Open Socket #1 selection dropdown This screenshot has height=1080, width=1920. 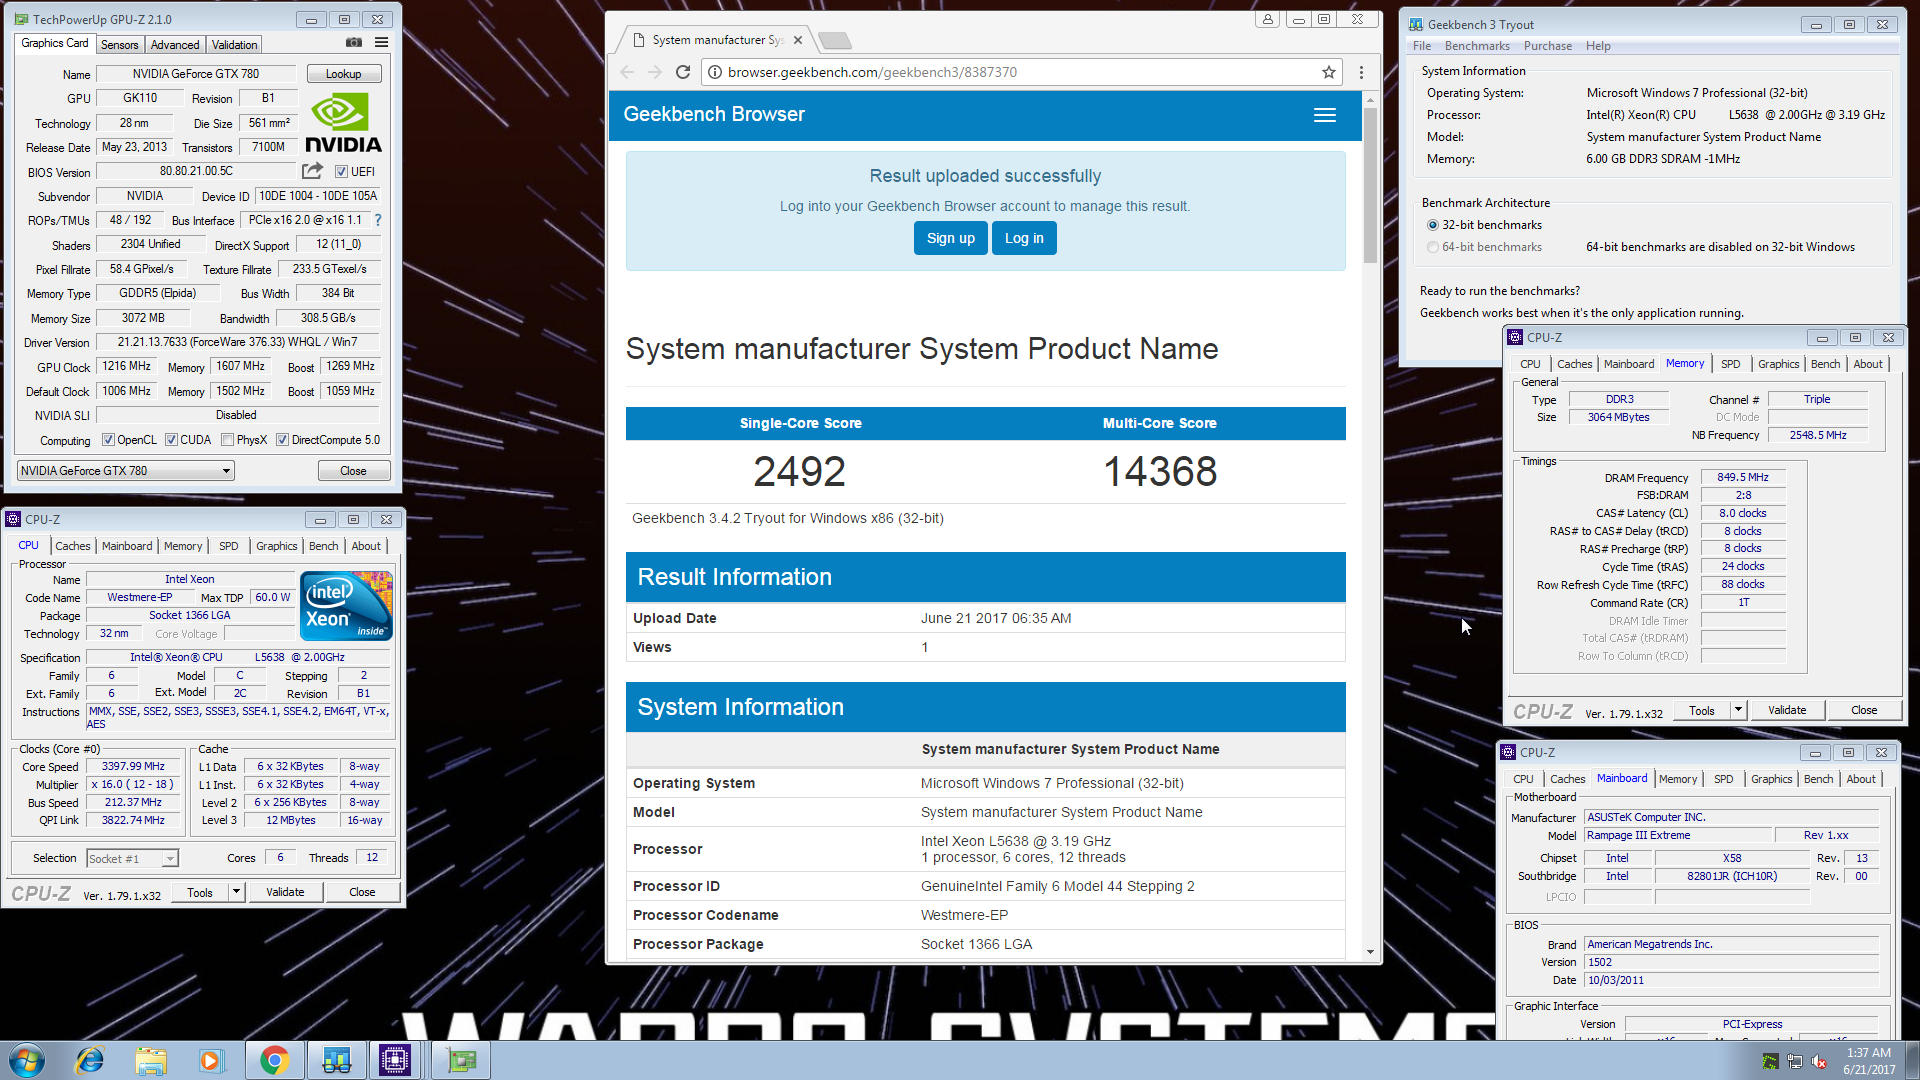coord(132,859)
